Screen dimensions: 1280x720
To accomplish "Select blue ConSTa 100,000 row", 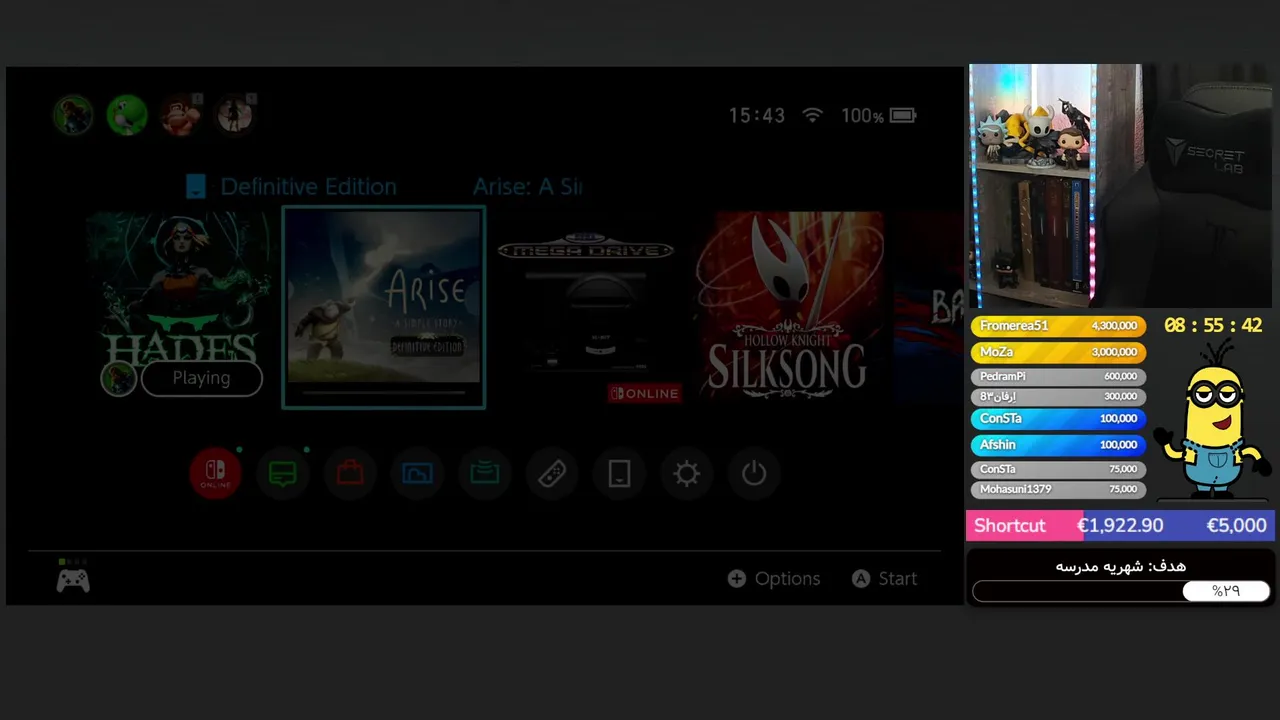I will point(1059,418).
